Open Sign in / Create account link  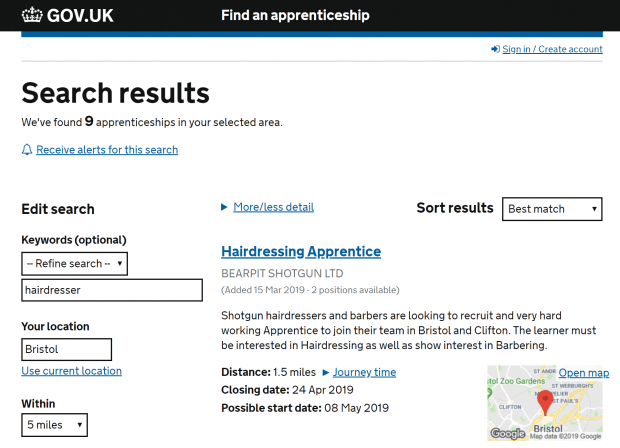pos(552,49)
